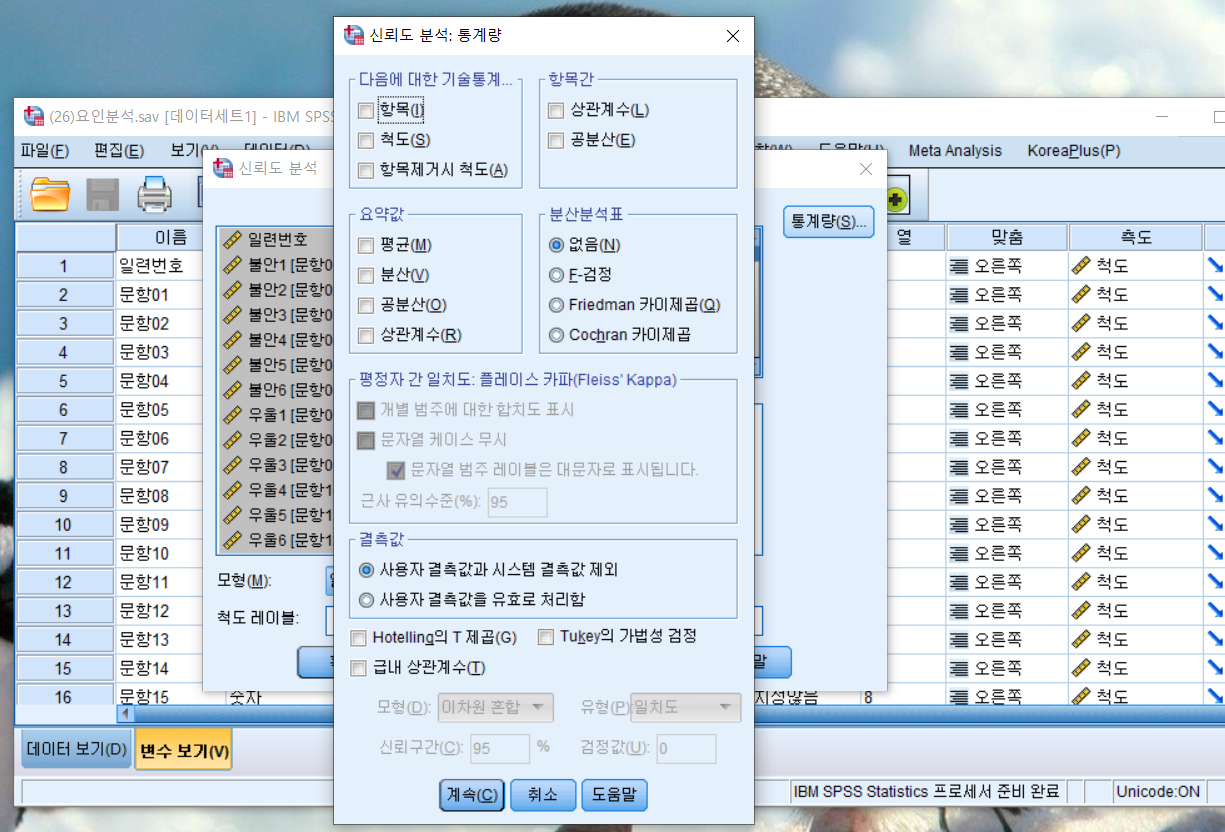The image size is (1225, 832).
Task: Click 신뢰구간(C) input field
Action: click(x=500, y=748)
